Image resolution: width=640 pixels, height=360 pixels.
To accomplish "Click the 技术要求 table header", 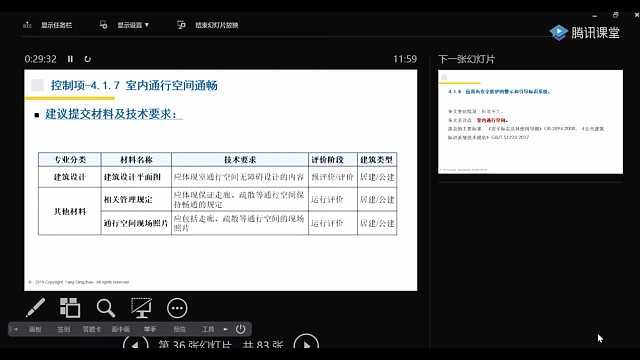I will click(240, 160).
